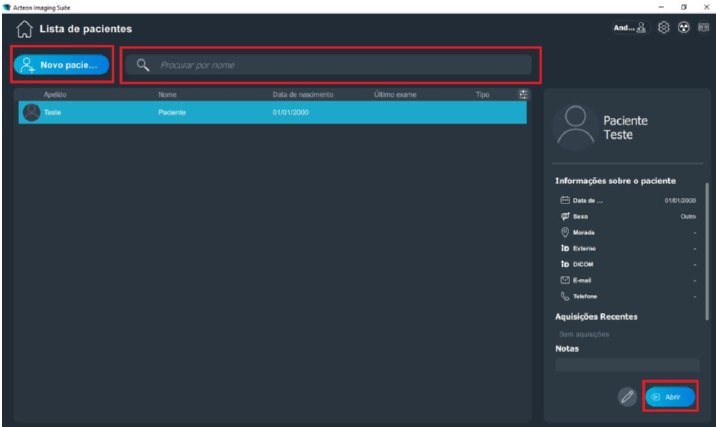Click the magnifier icon in search bar

[143, 65]
